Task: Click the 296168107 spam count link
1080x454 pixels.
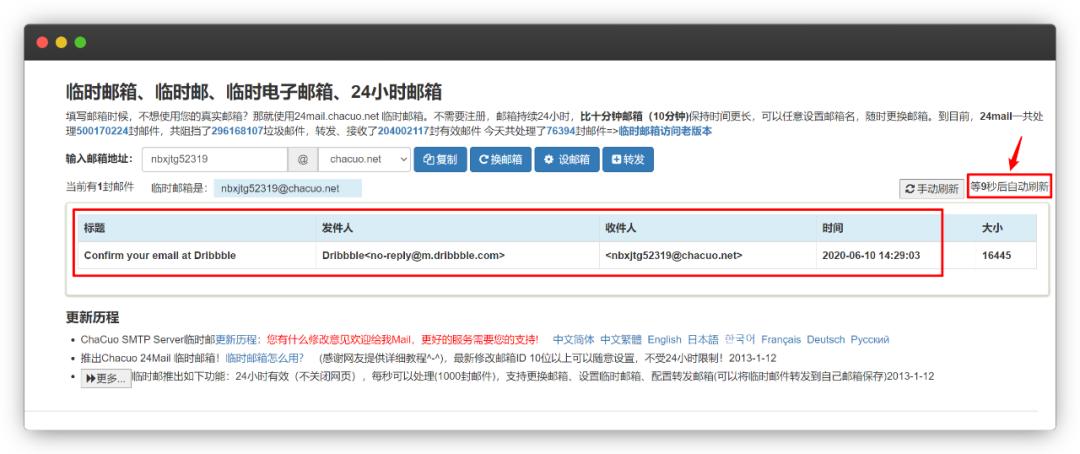Action: [x=238, y=130]
